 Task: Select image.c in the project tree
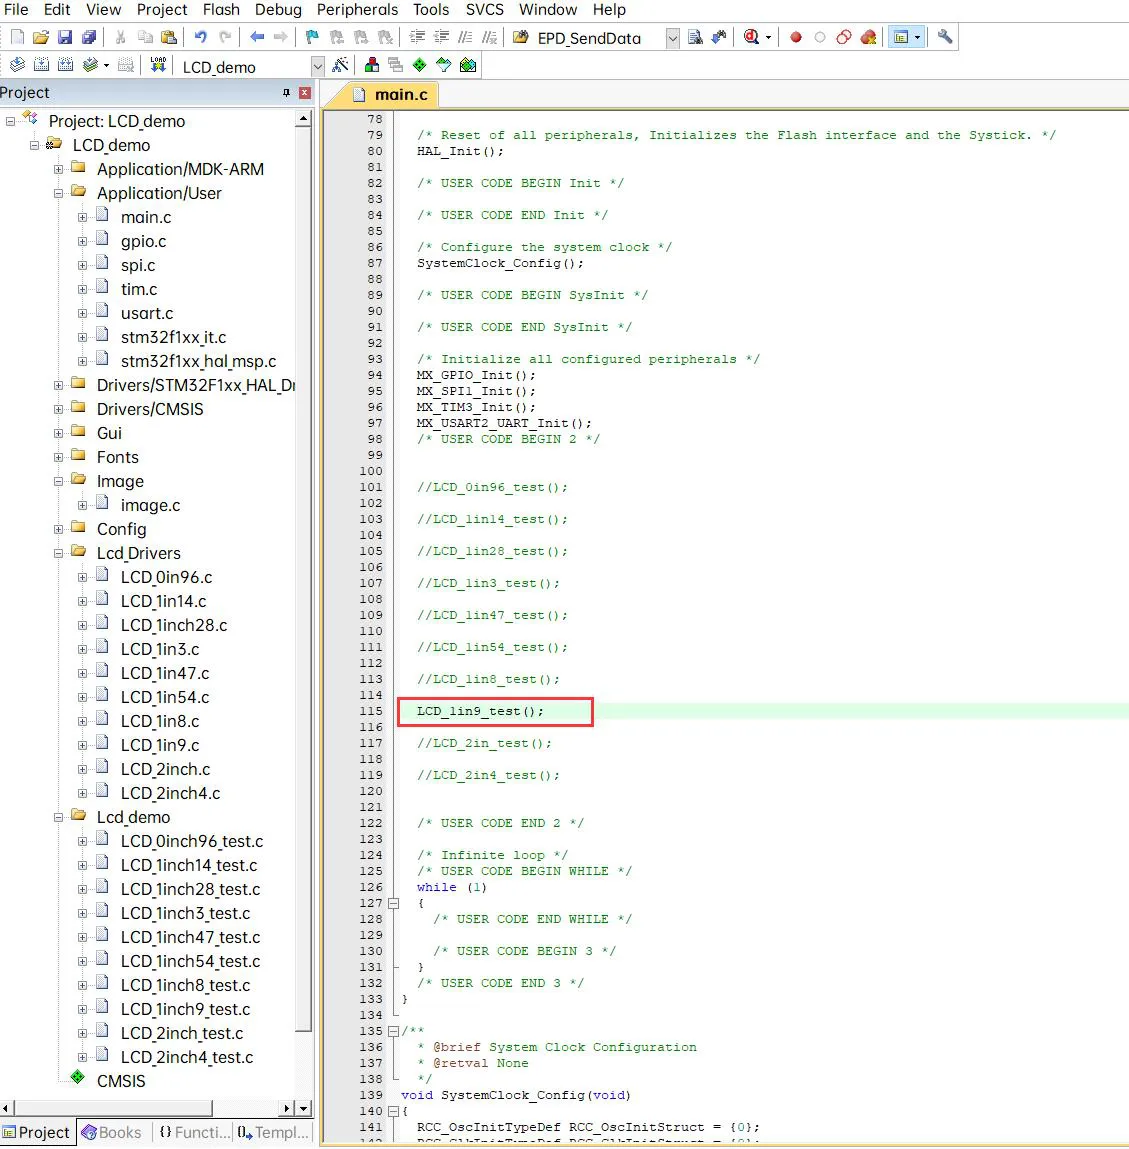[150, 506]
